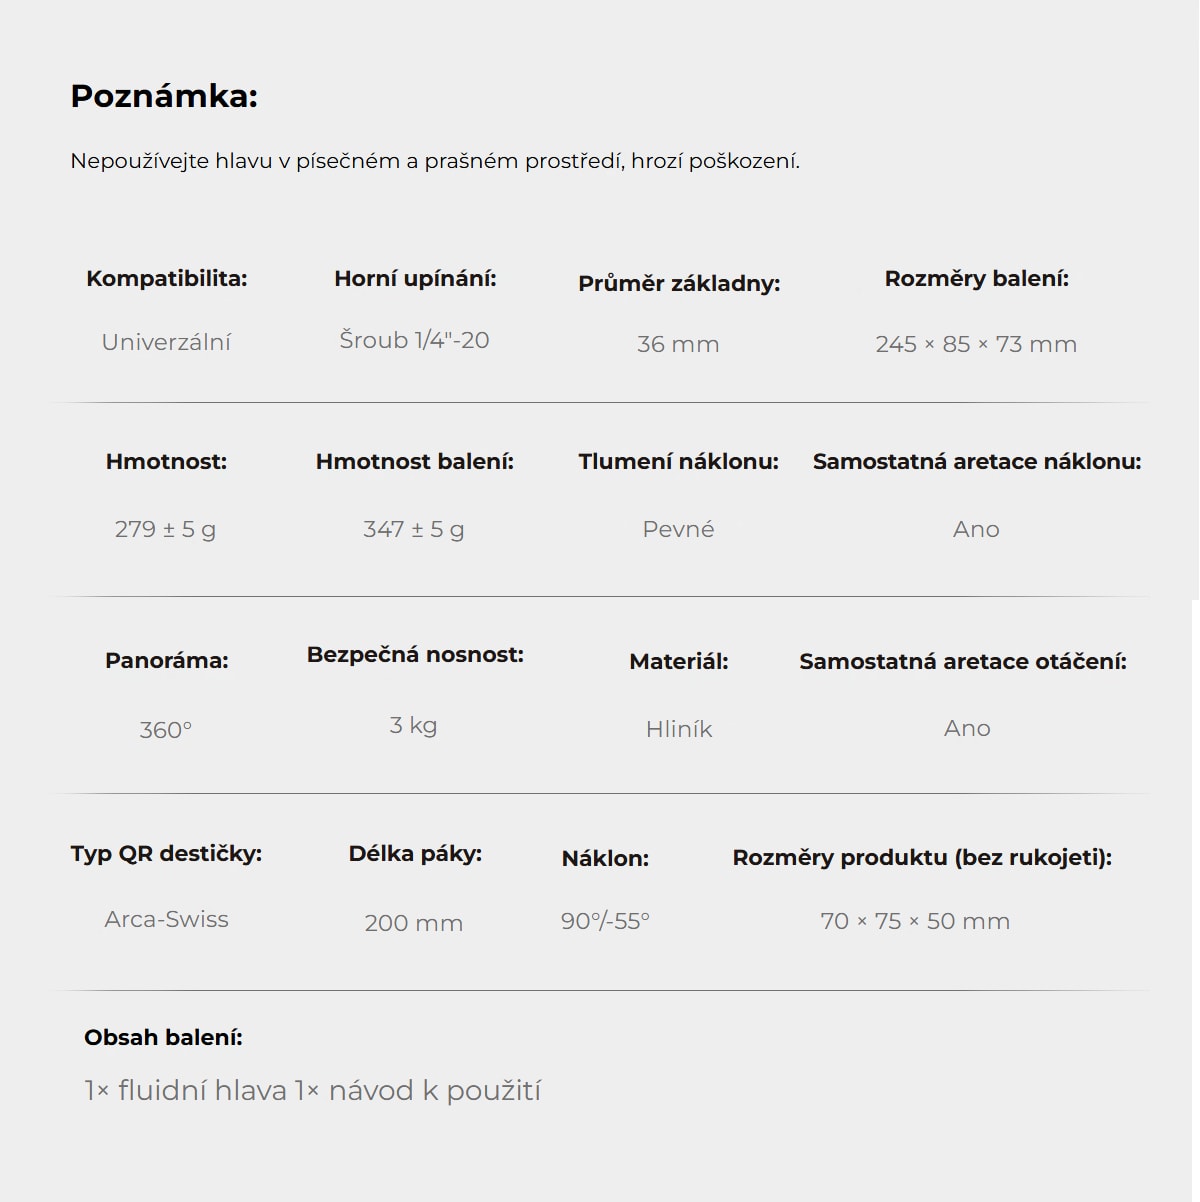
Task: Select the 90°/-55° tilt value
Action: coord(605,921)
